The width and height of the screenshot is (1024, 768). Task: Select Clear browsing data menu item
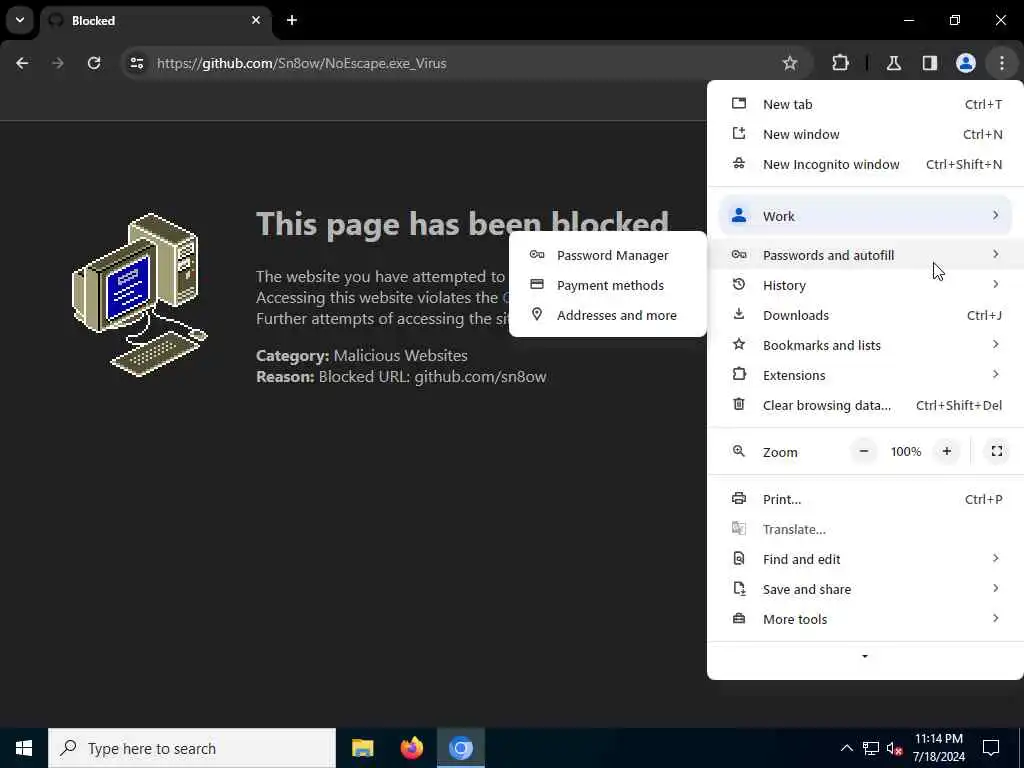(865, 406)
